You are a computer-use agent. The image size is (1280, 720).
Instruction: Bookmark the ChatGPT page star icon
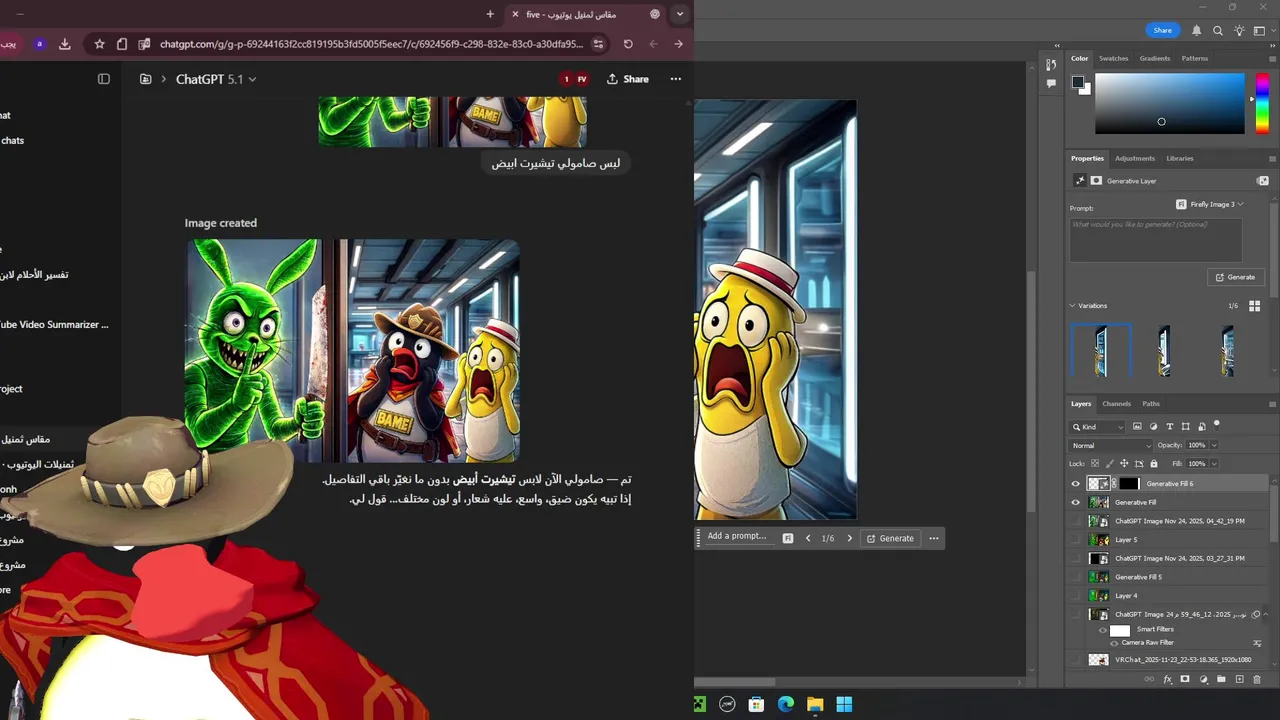pyautogui.click(x=99, y=44)
